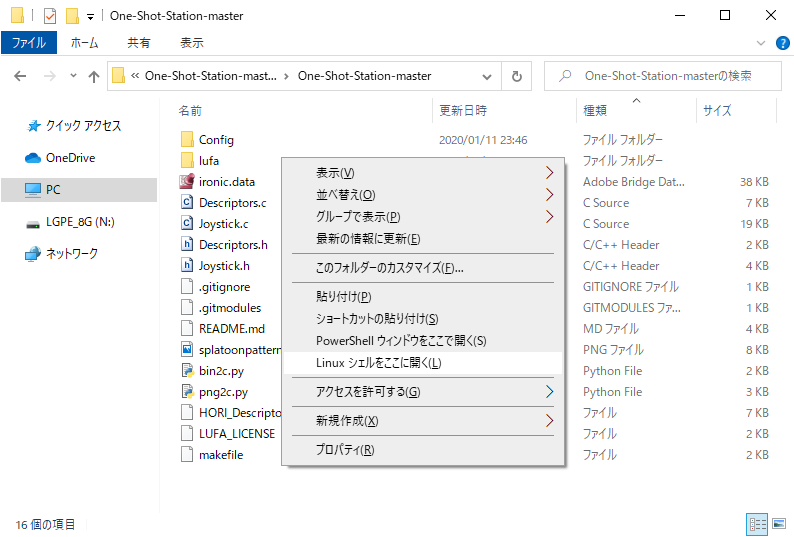Screen dimensions: 794x537
Task: Select the Config folder icon
Action: [187, 139]
